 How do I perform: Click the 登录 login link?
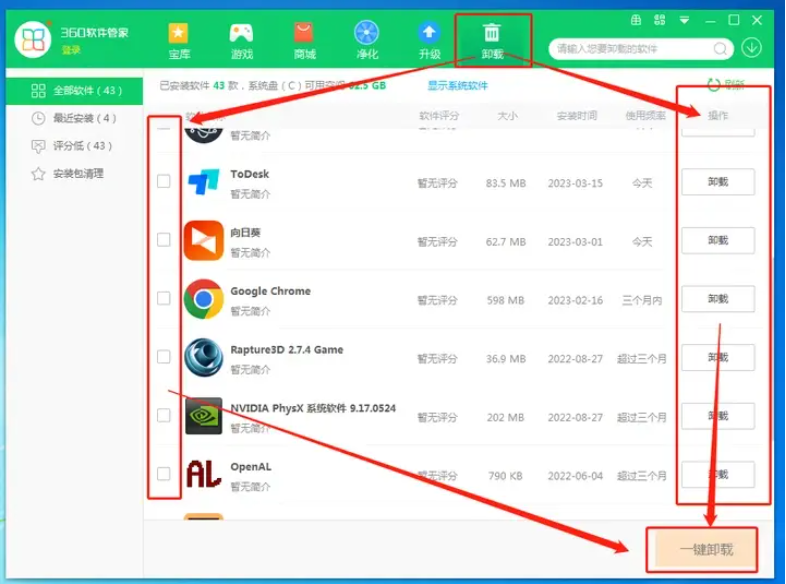(x=71, y=50)
